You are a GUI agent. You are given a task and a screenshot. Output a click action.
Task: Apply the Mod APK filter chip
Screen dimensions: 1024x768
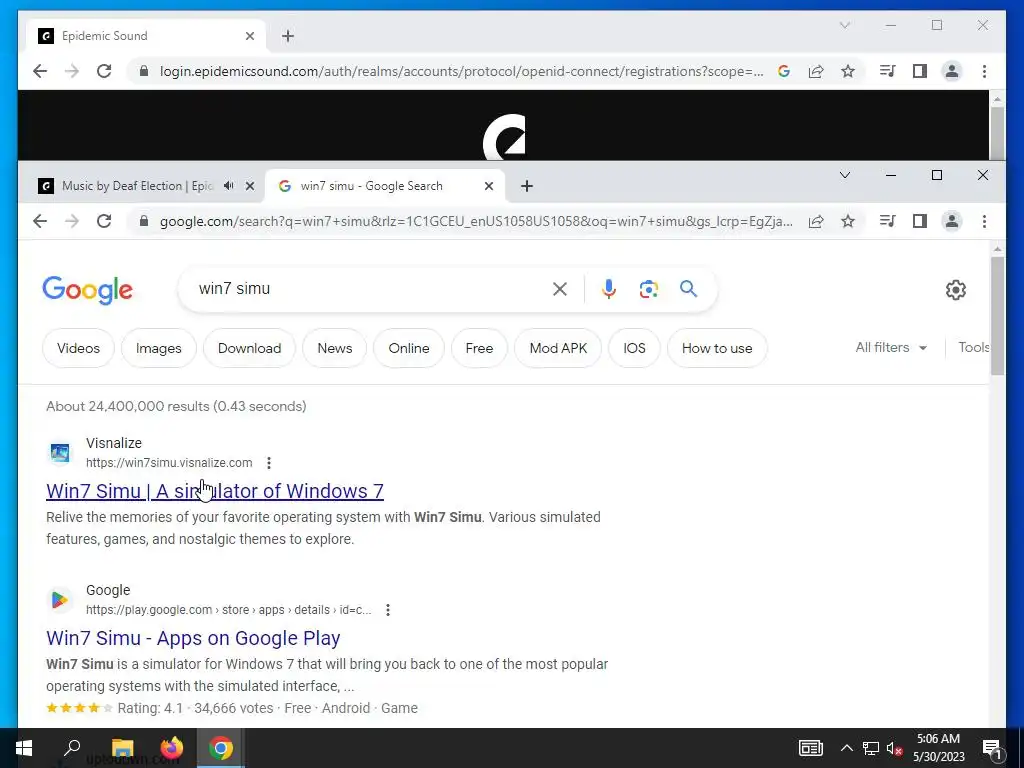coord(558,348)
